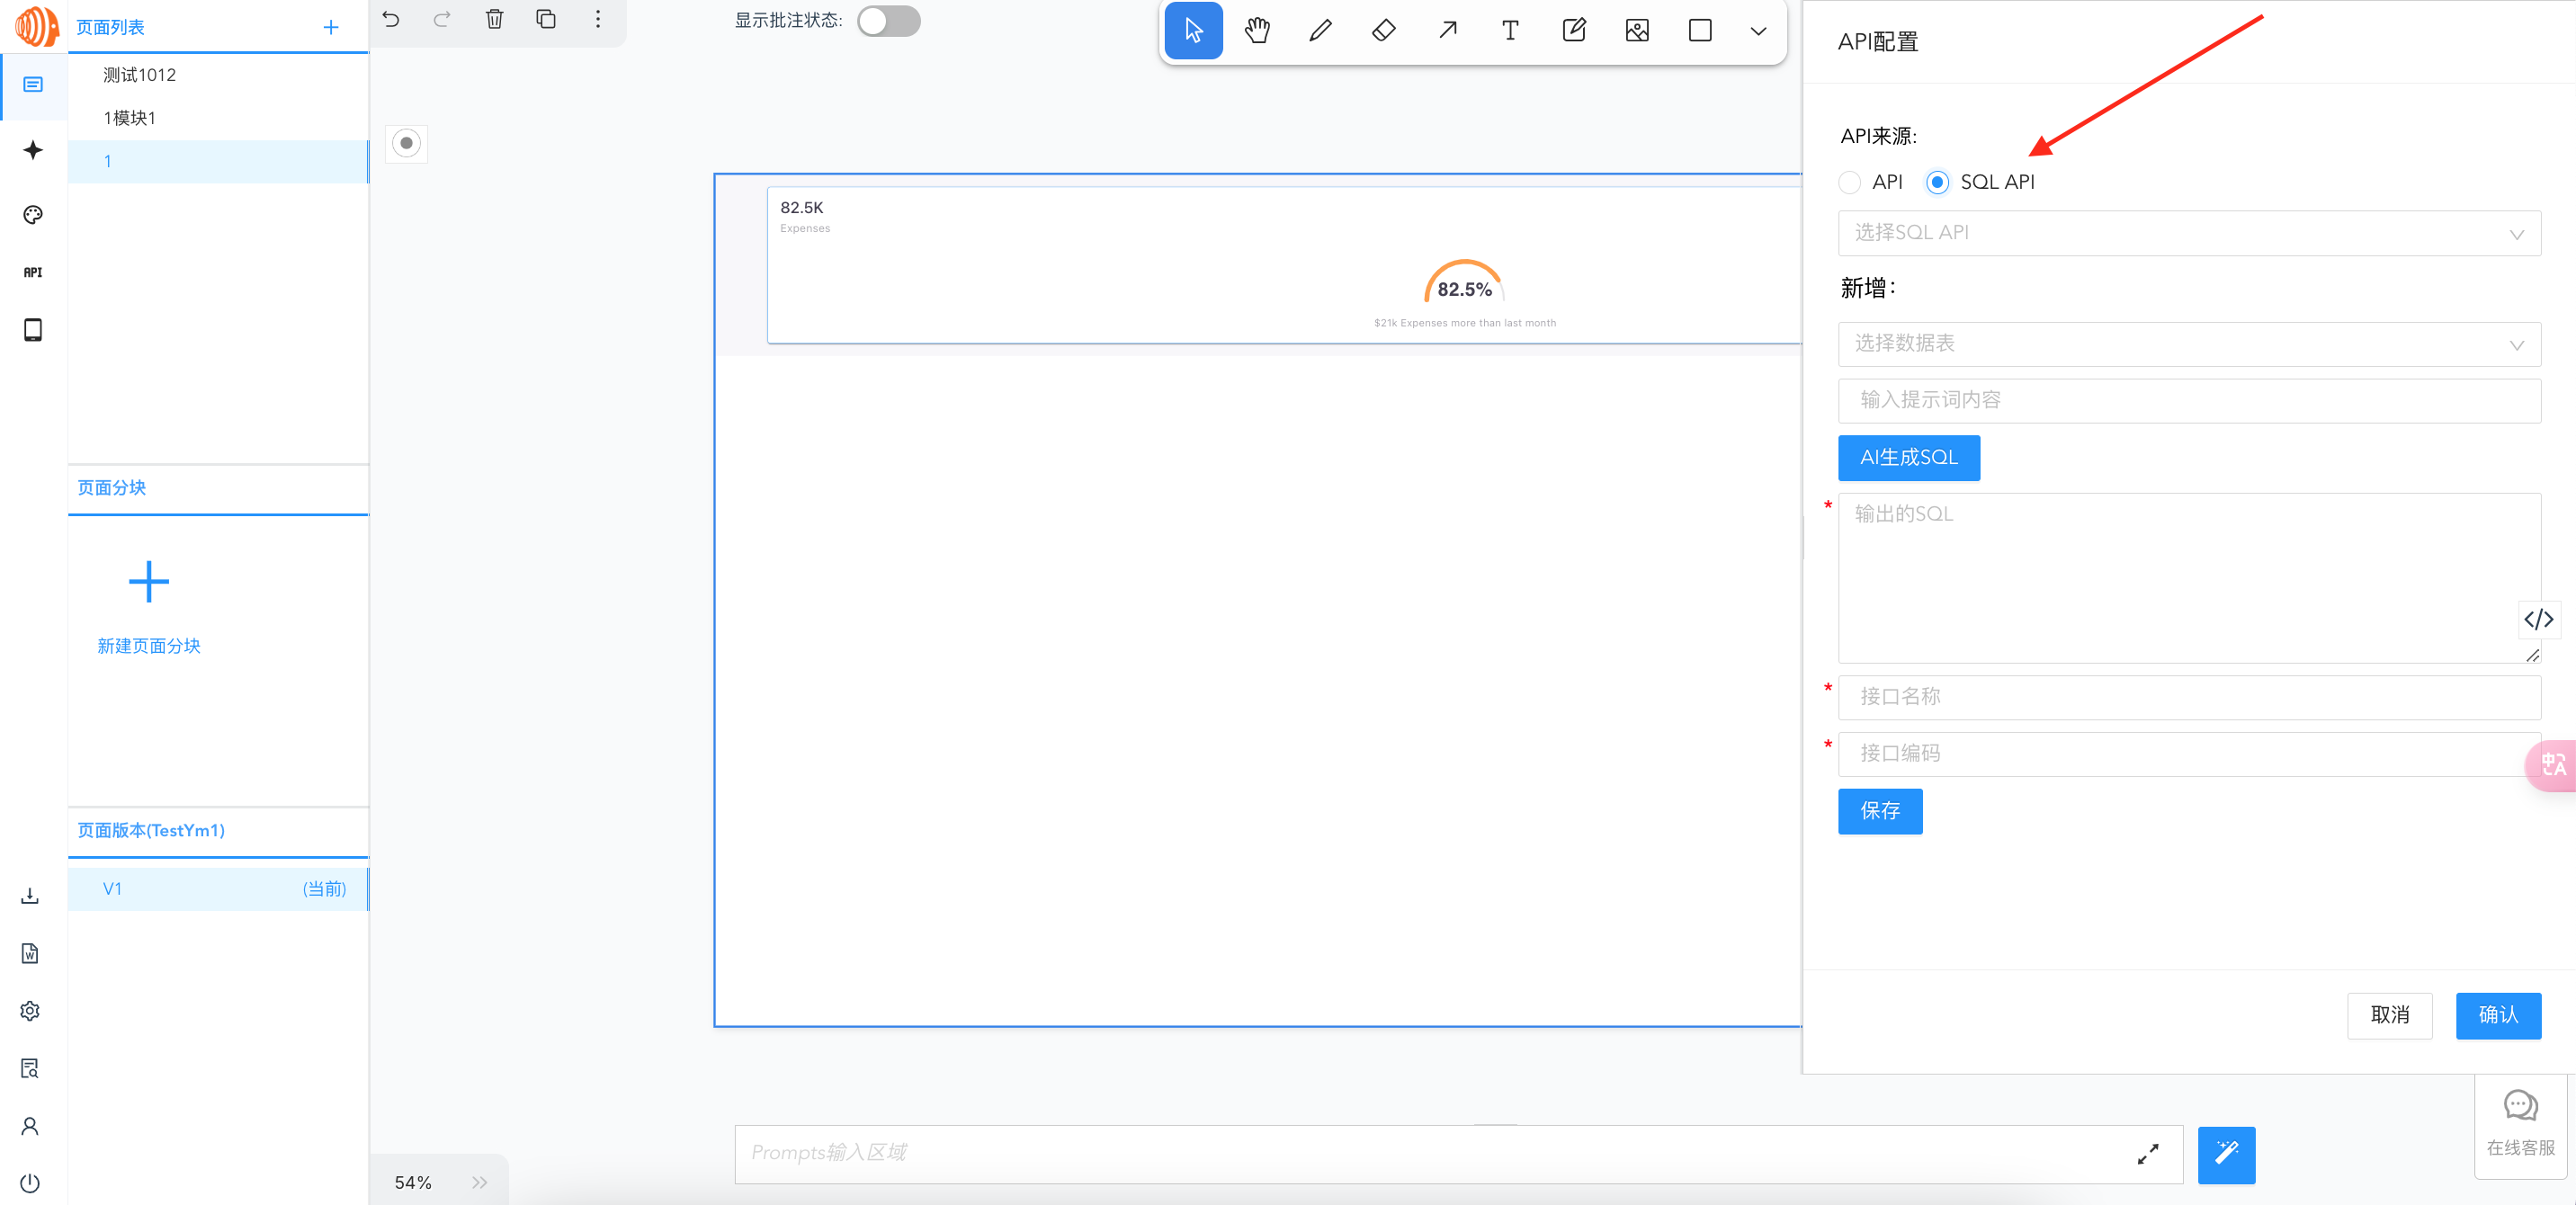Select the image insert tool
The image size is (2576, 1205).
coord(1637,30)
